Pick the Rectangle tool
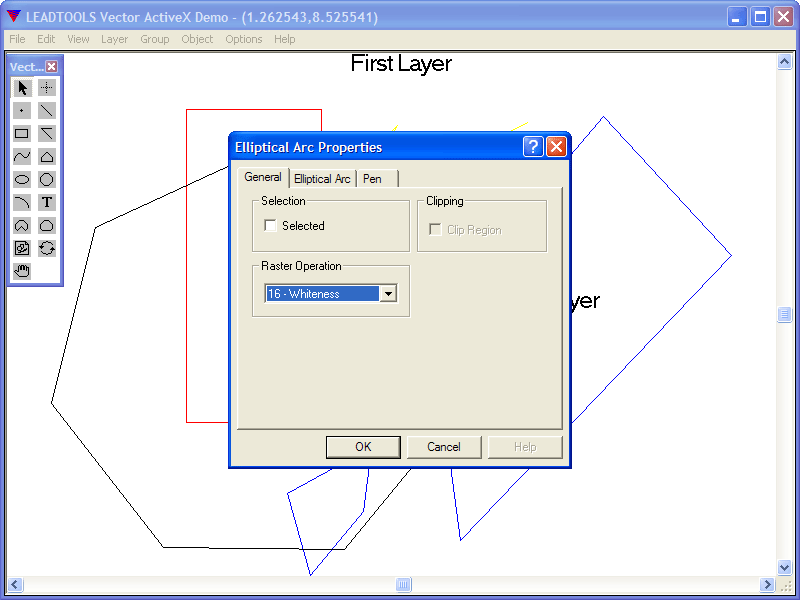This screenshot has height=600, width=800. click(22, 134)
